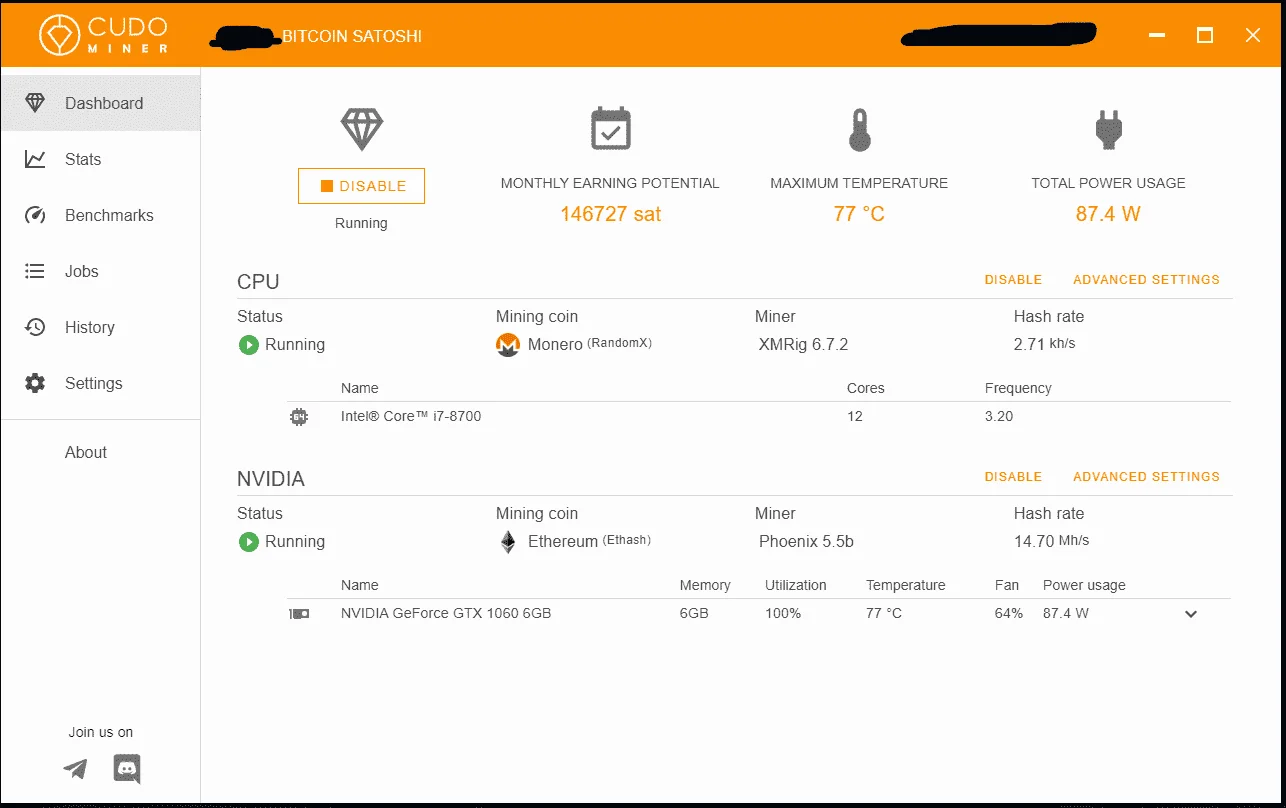Click the Settings gear icon
The height and width of the screenshot is (808, 1286).
[35, 383]
